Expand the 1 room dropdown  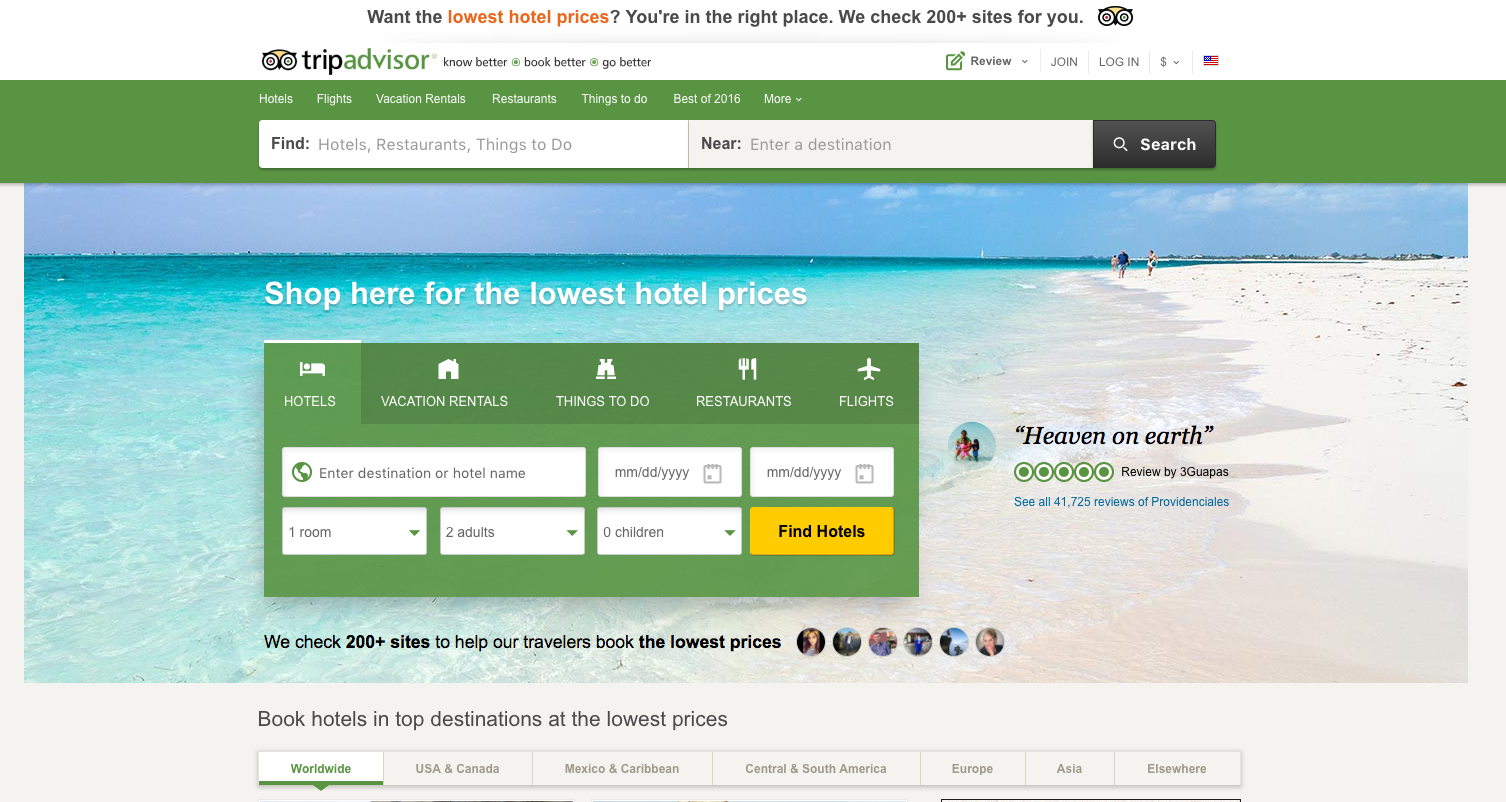(x=355, y=531)
